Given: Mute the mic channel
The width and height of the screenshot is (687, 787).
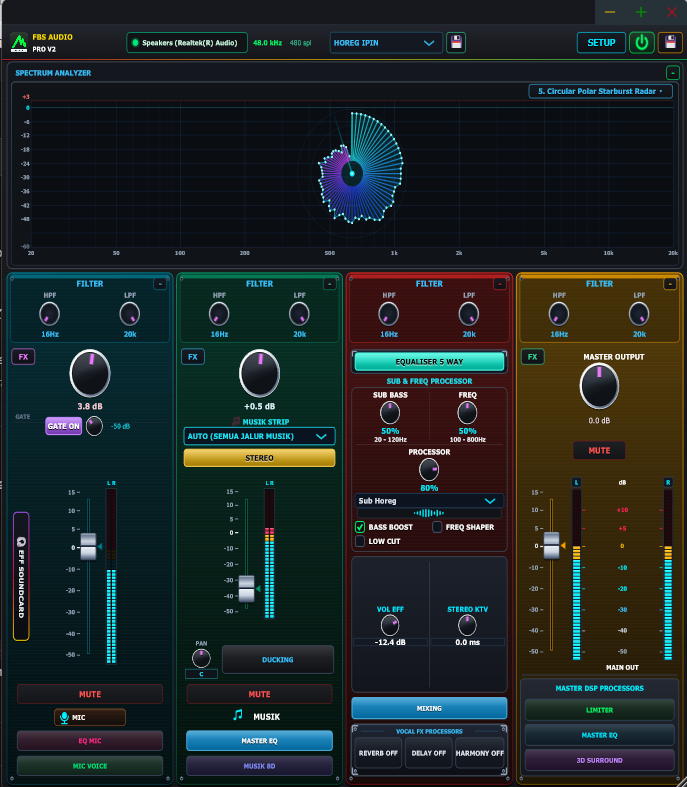Looking at the screenshot, I should click(90, 694).
